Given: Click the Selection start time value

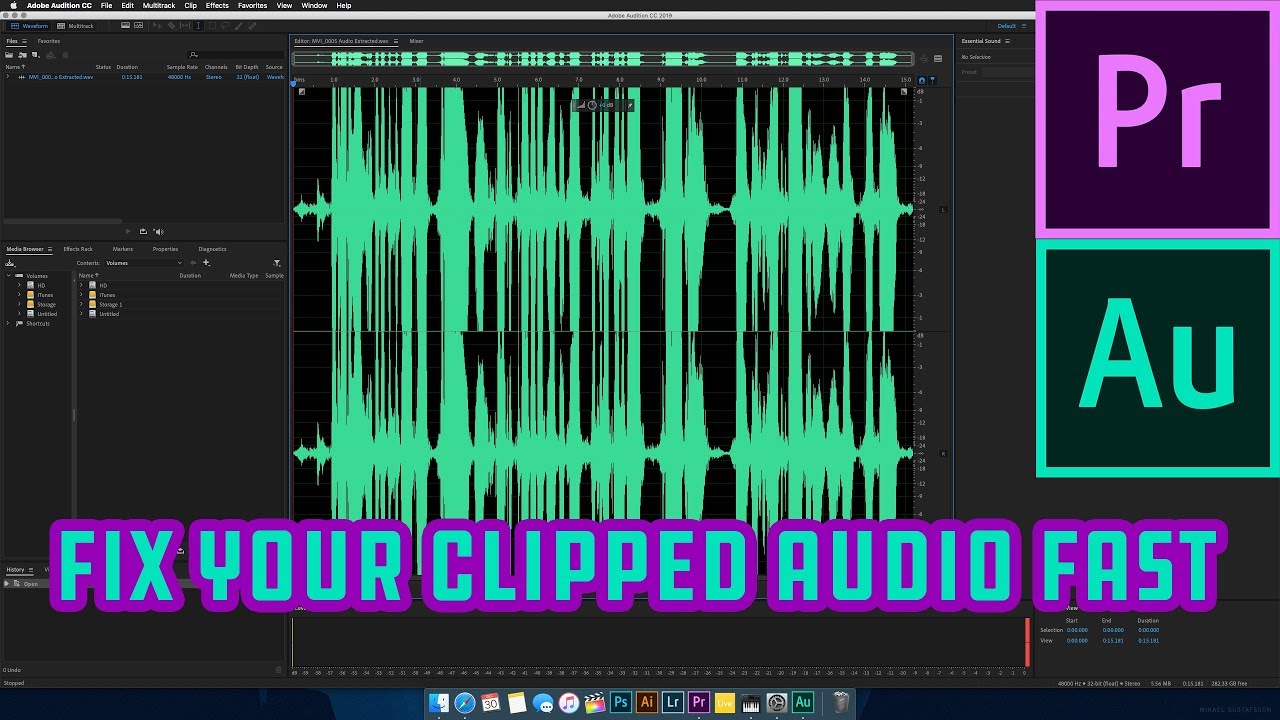Looking at the screenshot, I should coord(1077,630).
